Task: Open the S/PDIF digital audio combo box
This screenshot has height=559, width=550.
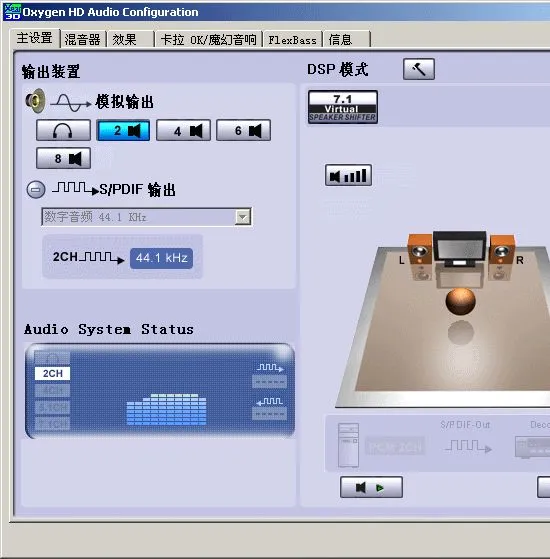Action: (x=147, y=217)
